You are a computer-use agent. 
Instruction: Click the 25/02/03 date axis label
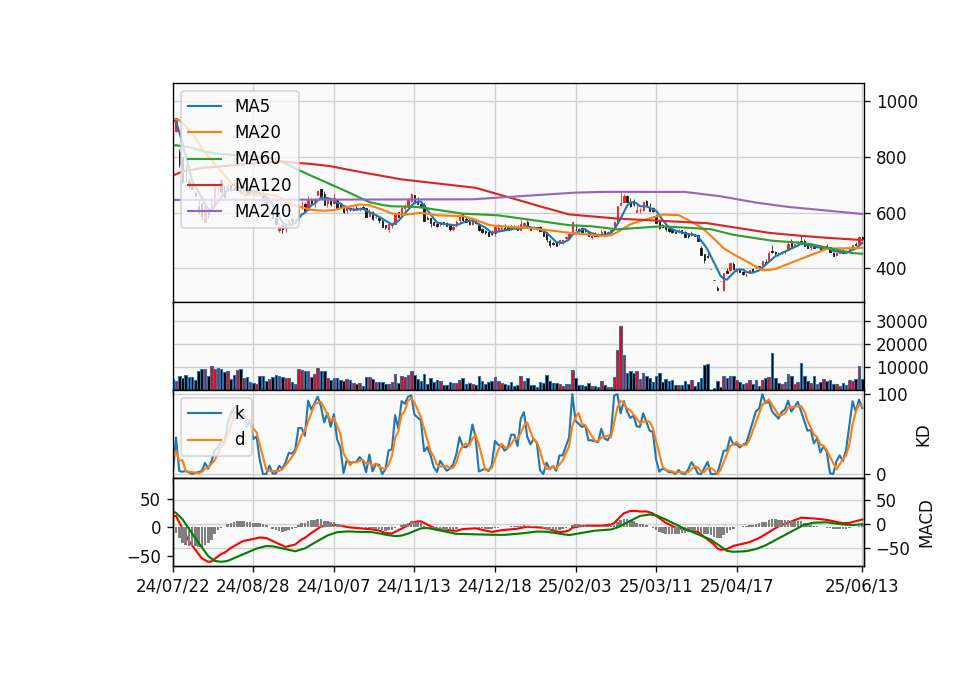[x=575, y=586]
